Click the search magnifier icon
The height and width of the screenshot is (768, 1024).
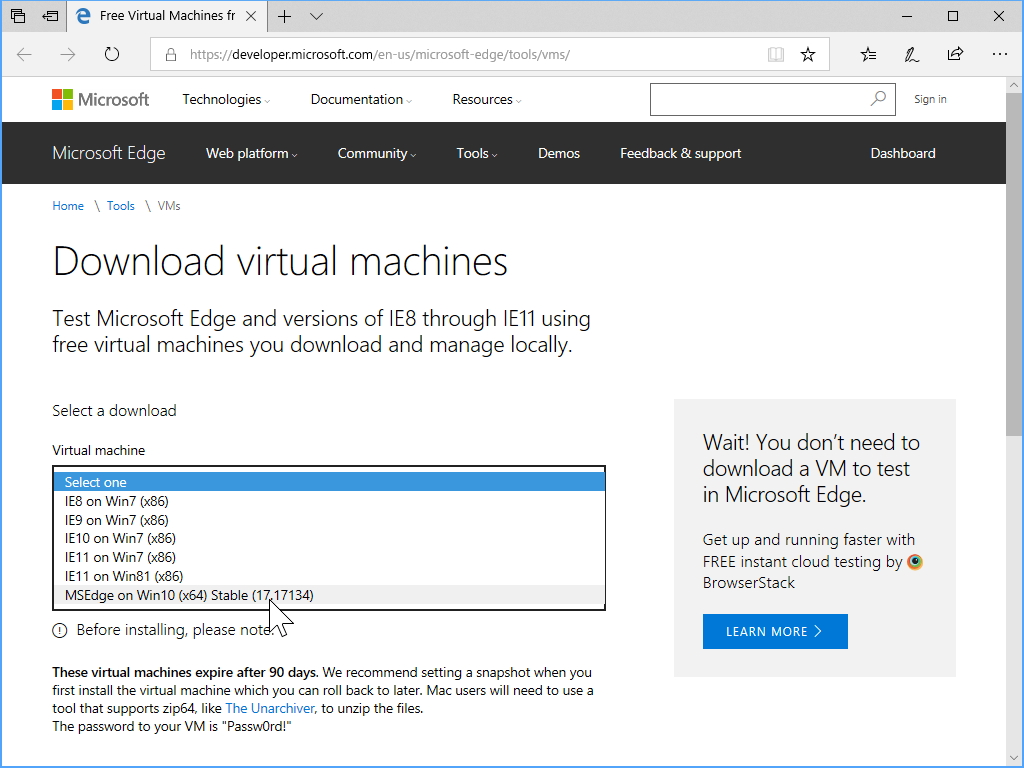tap(877, 99)
